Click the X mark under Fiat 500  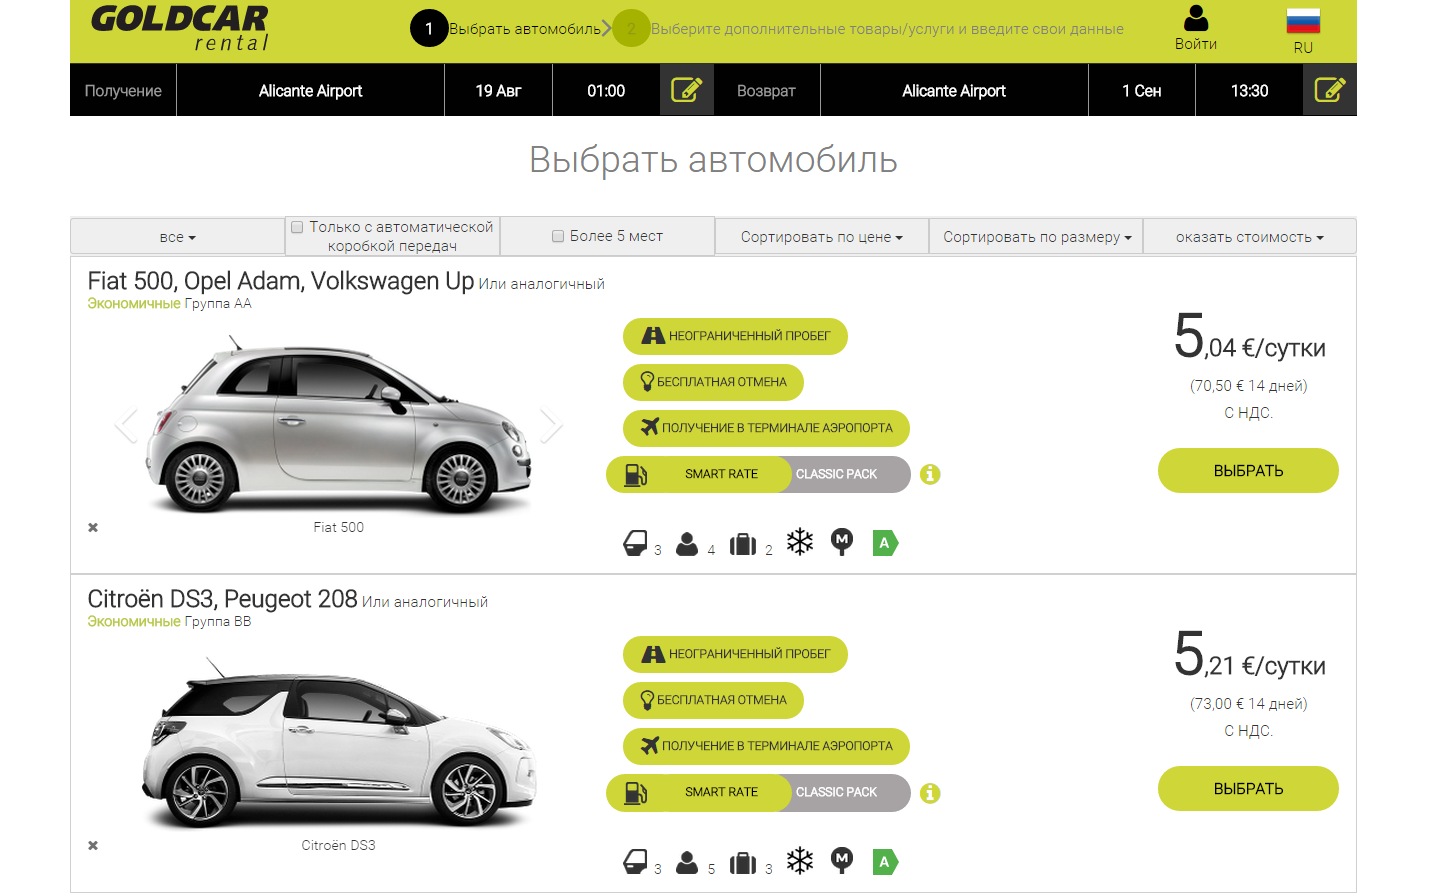(x=93, y=527)
